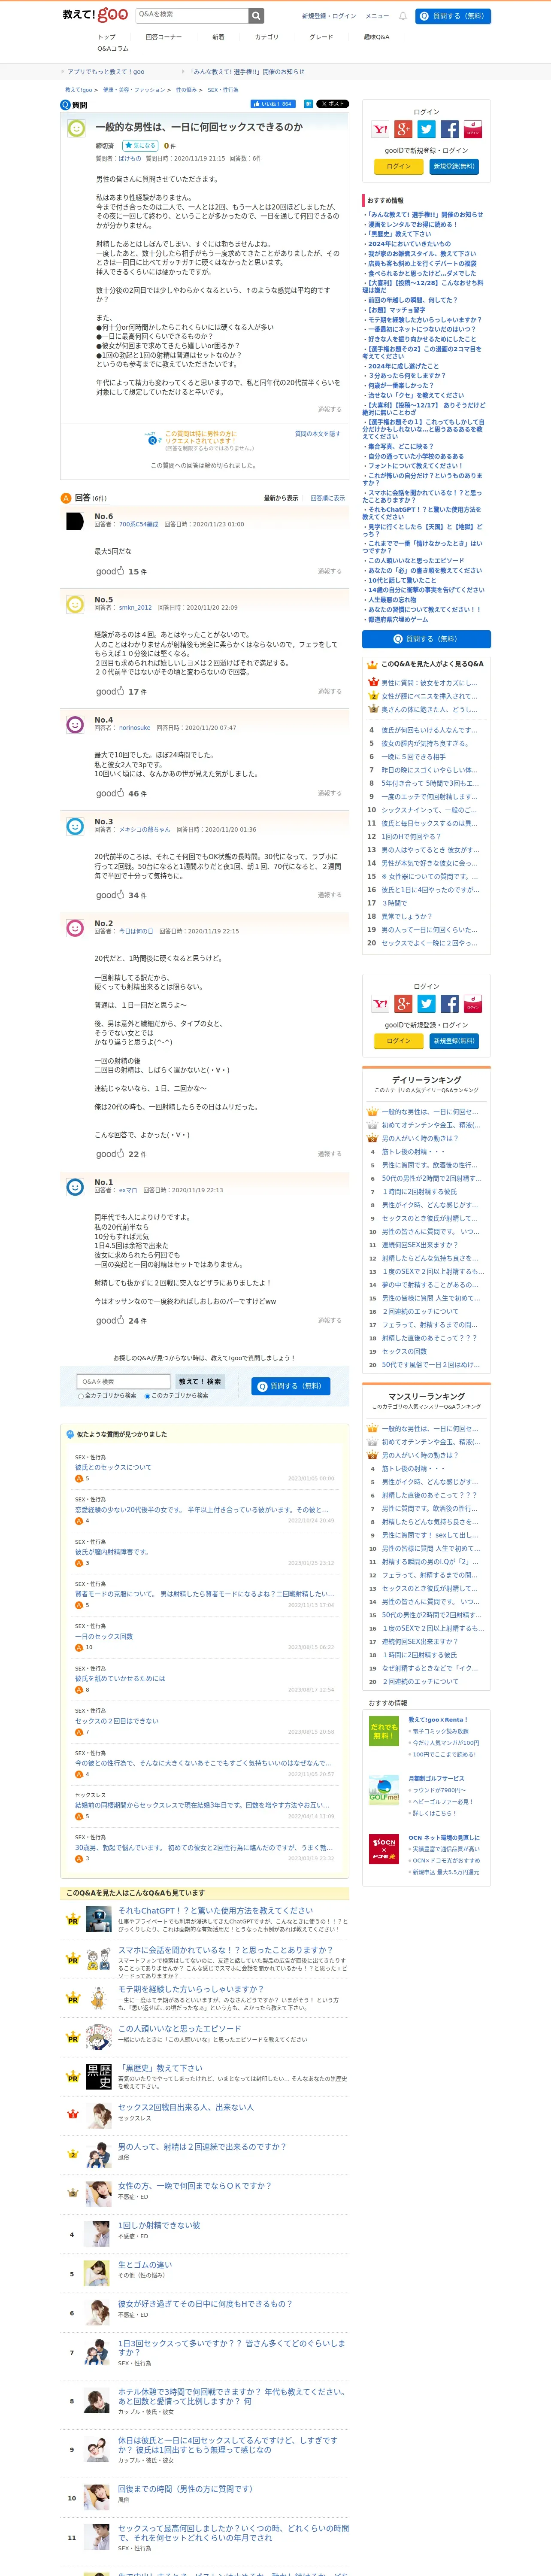Click good thumbs-up on answer No.5

tap(110, 691)
